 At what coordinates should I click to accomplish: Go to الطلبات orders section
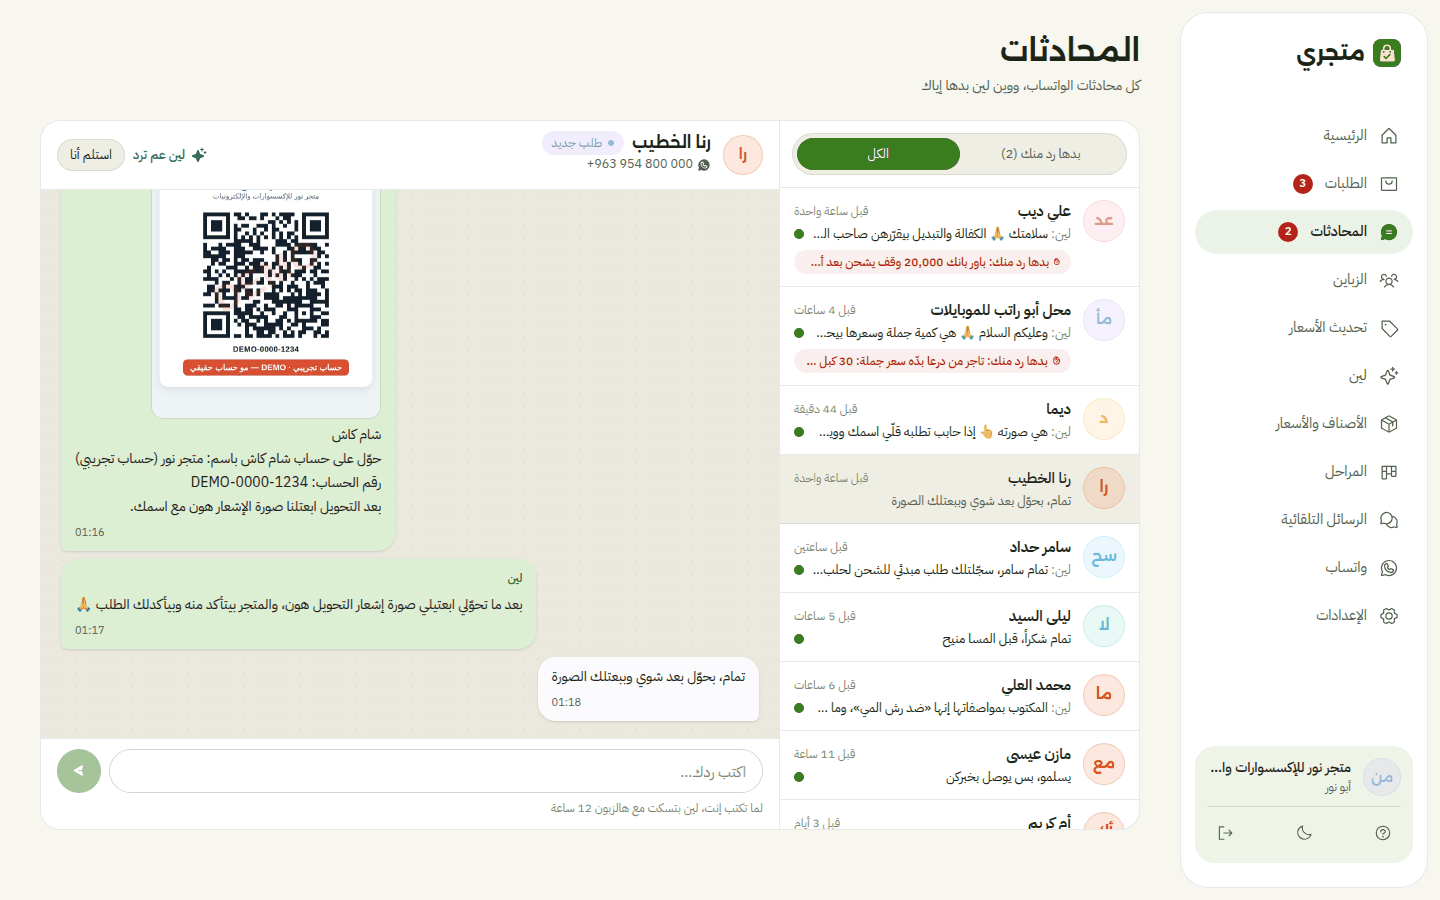point(1304,184)
